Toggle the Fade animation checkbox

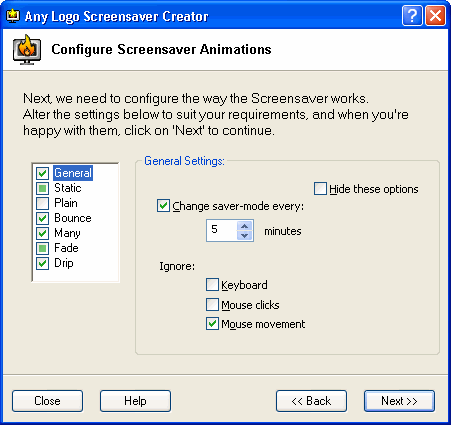[x=43, y=248]
